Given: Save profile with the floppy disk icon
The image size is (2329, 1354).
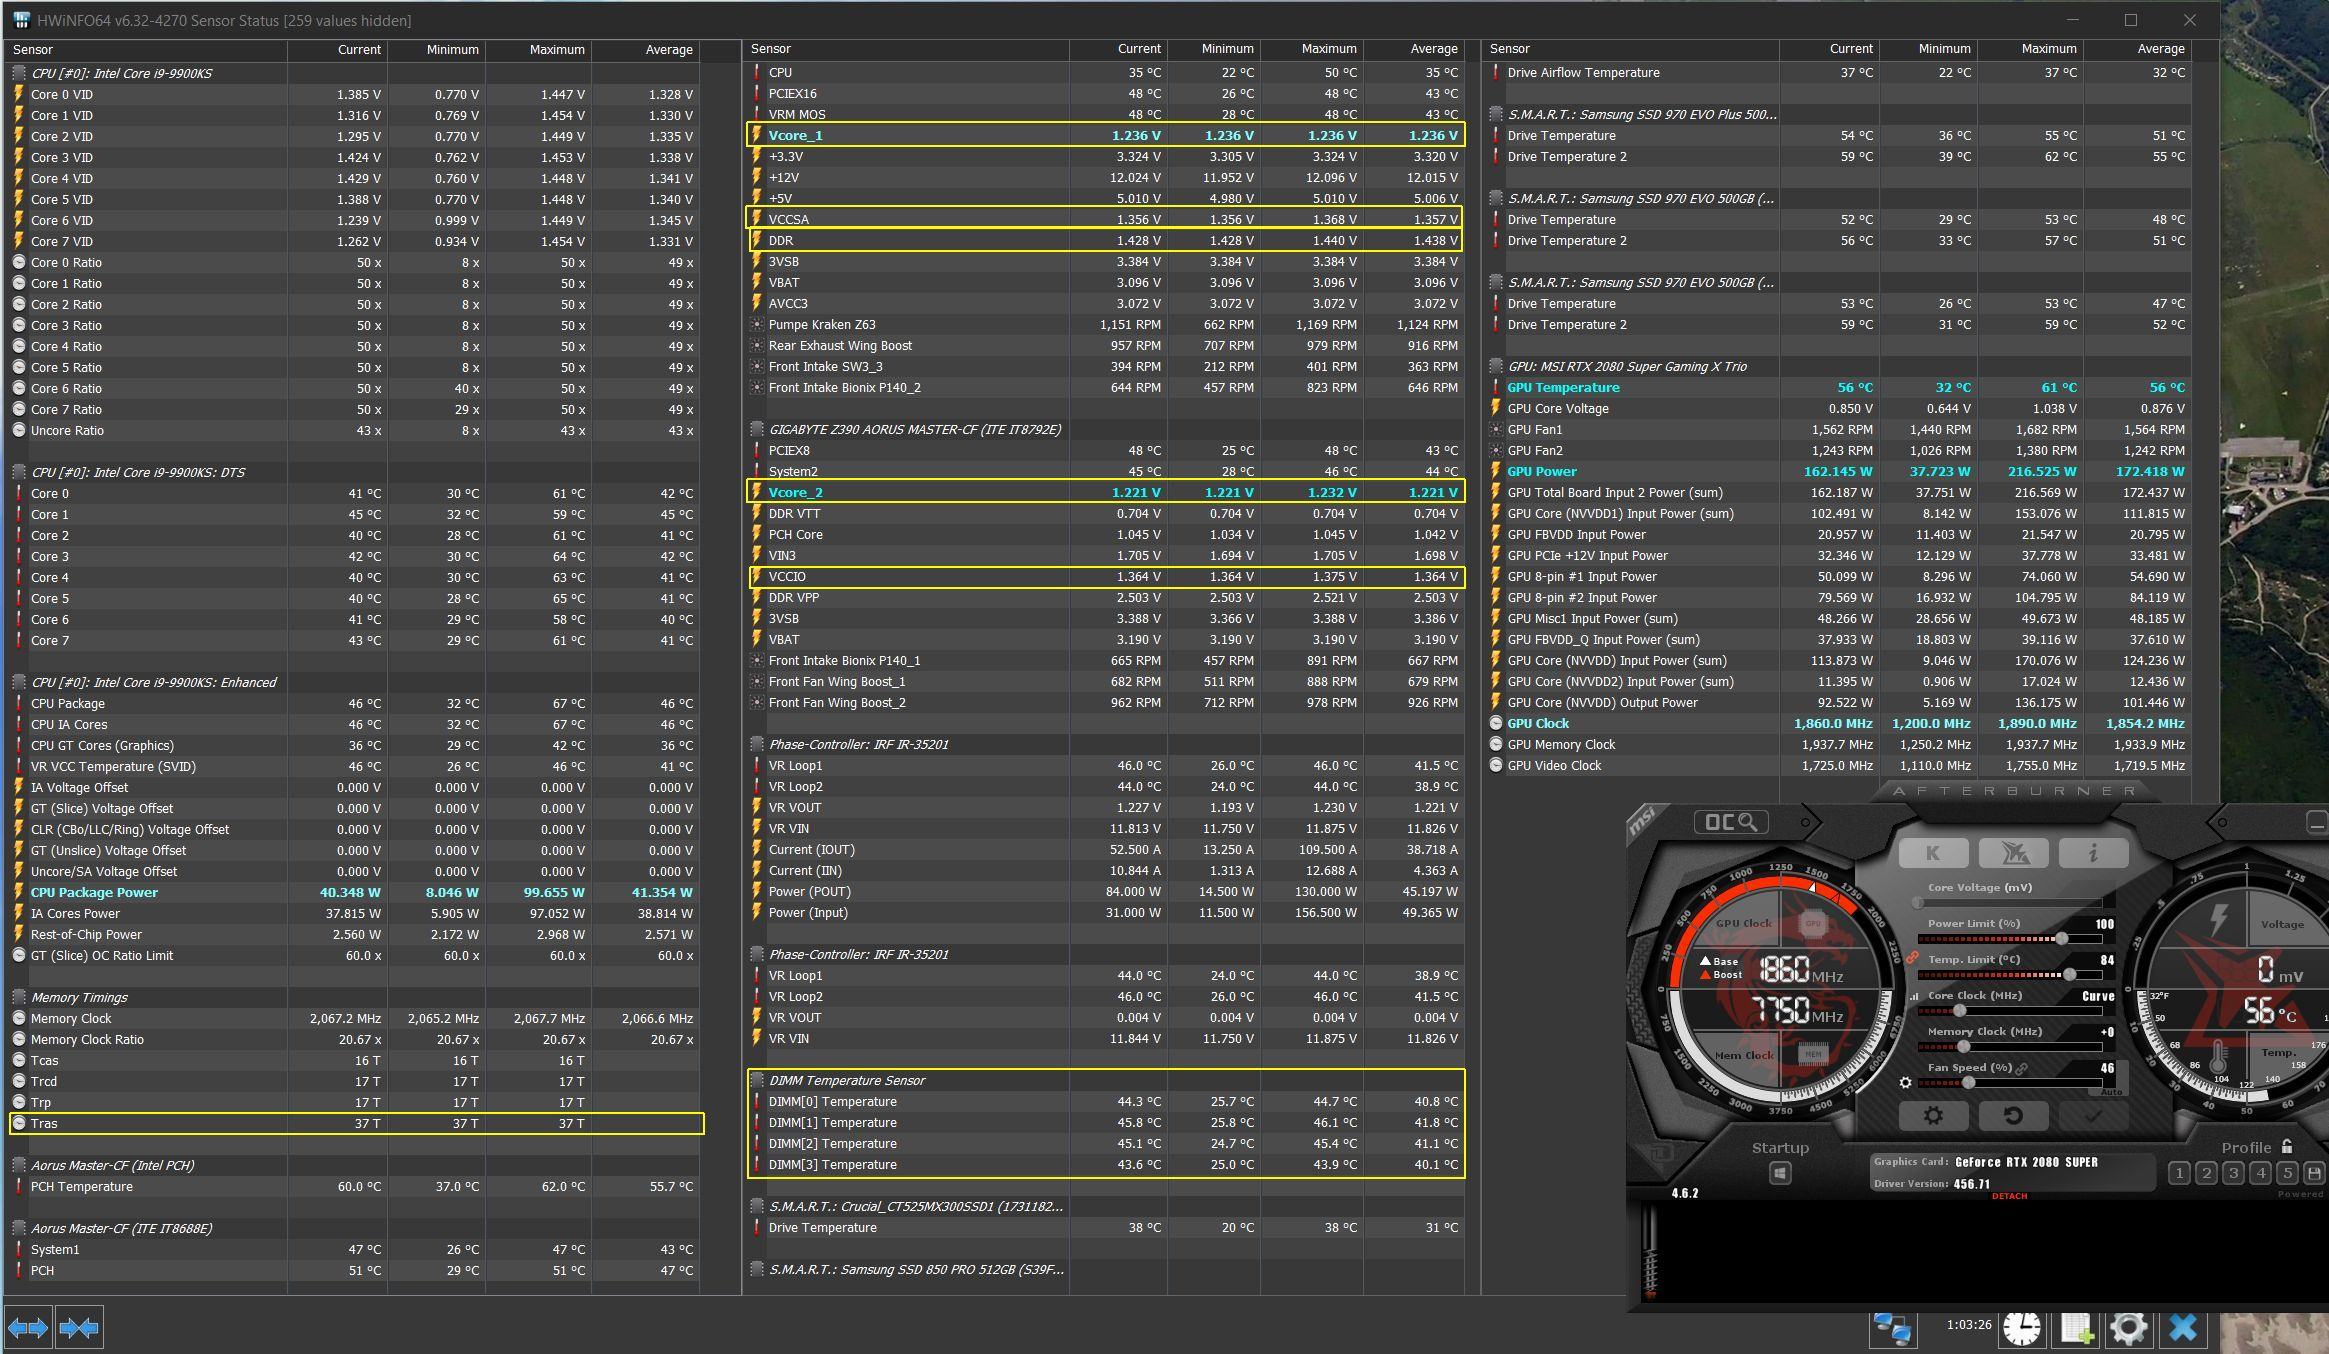Looking at the screenshot, I should (2314, 1173).
